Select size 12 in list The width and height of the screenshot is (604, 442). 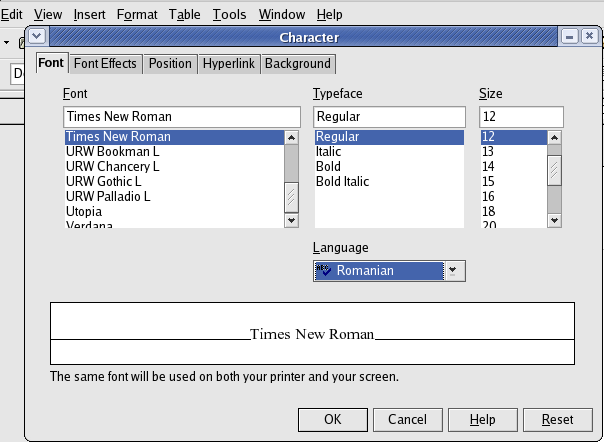pos(514,137)
